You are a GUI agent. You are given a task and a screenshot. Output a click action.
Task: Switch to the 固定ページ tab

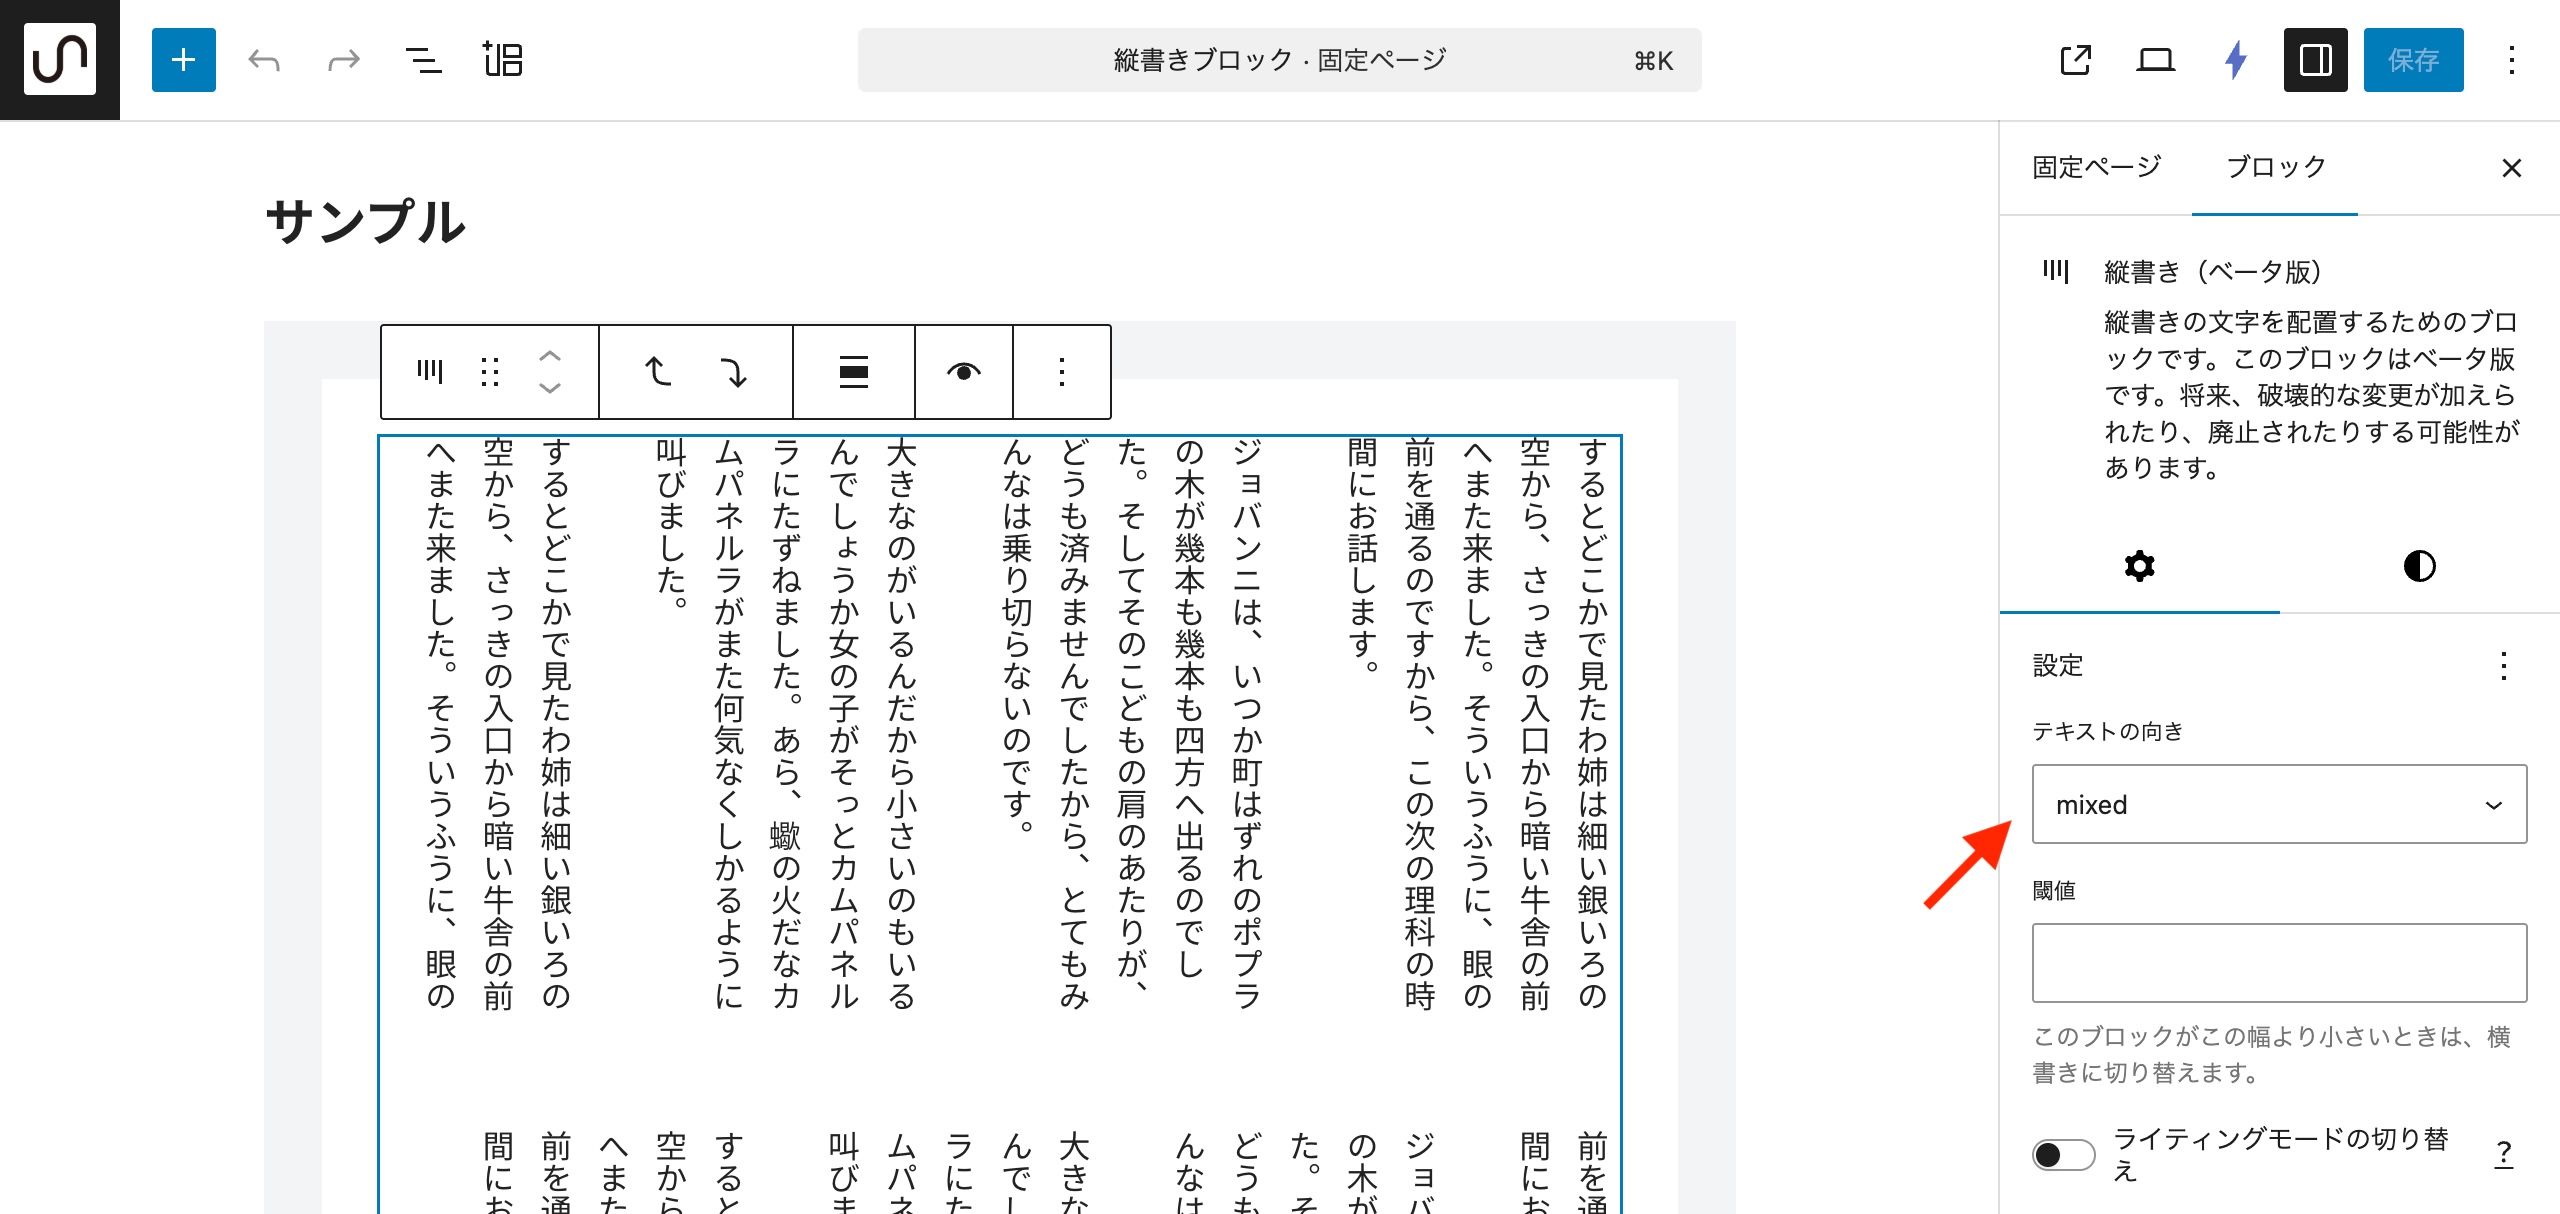pyautogui.click(x=2096, y=167)
